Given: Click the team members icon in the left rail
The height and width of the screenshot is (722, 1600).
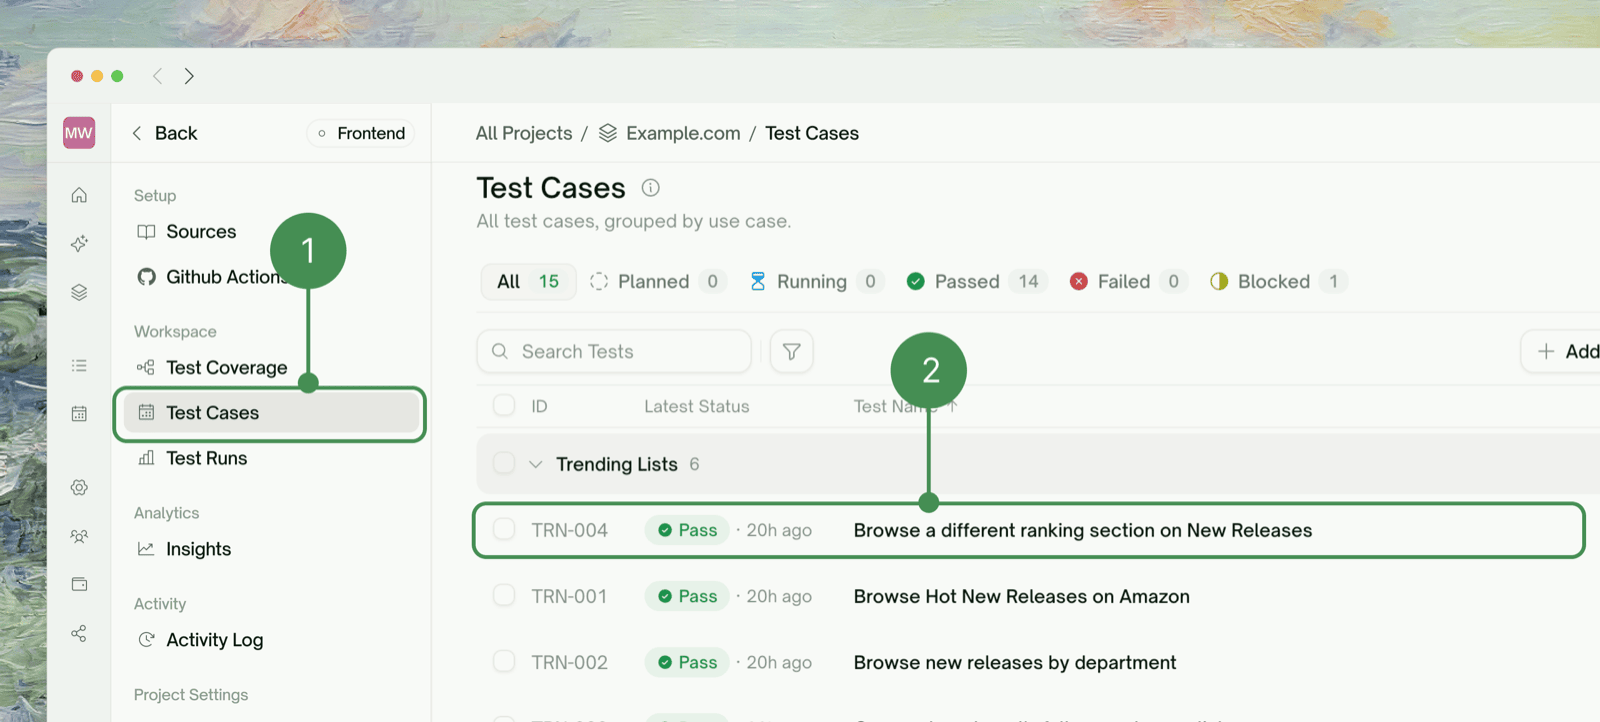Looking at the screenshot, I should [x=79, y=536].
